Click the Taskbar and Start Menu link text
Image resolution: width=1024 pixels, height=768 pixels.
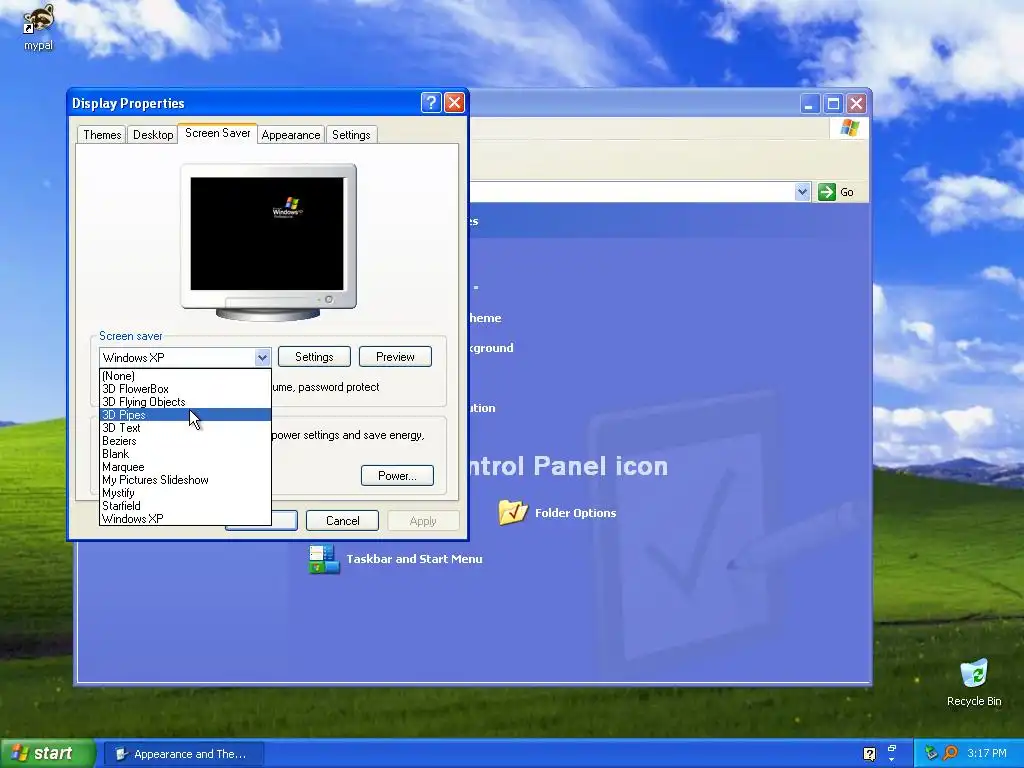click(414, 559)
